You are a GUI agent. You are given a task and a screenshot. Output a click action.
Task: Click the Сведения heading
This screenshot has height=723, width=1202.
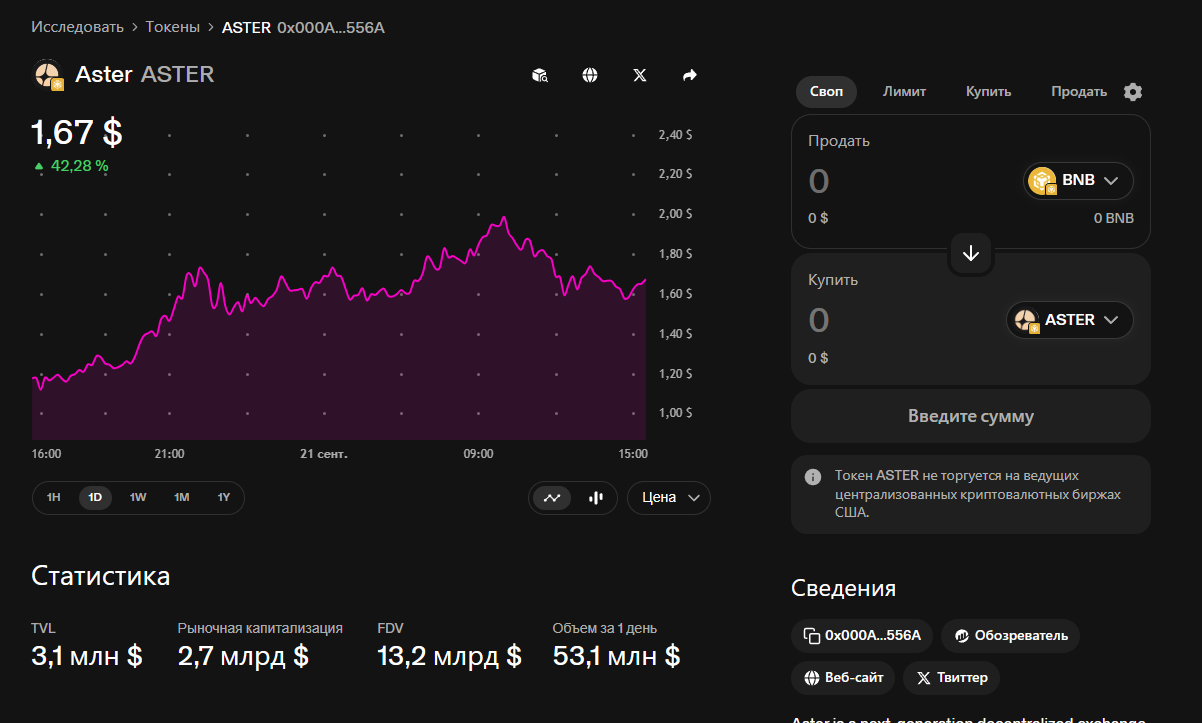tap(843, 588)
